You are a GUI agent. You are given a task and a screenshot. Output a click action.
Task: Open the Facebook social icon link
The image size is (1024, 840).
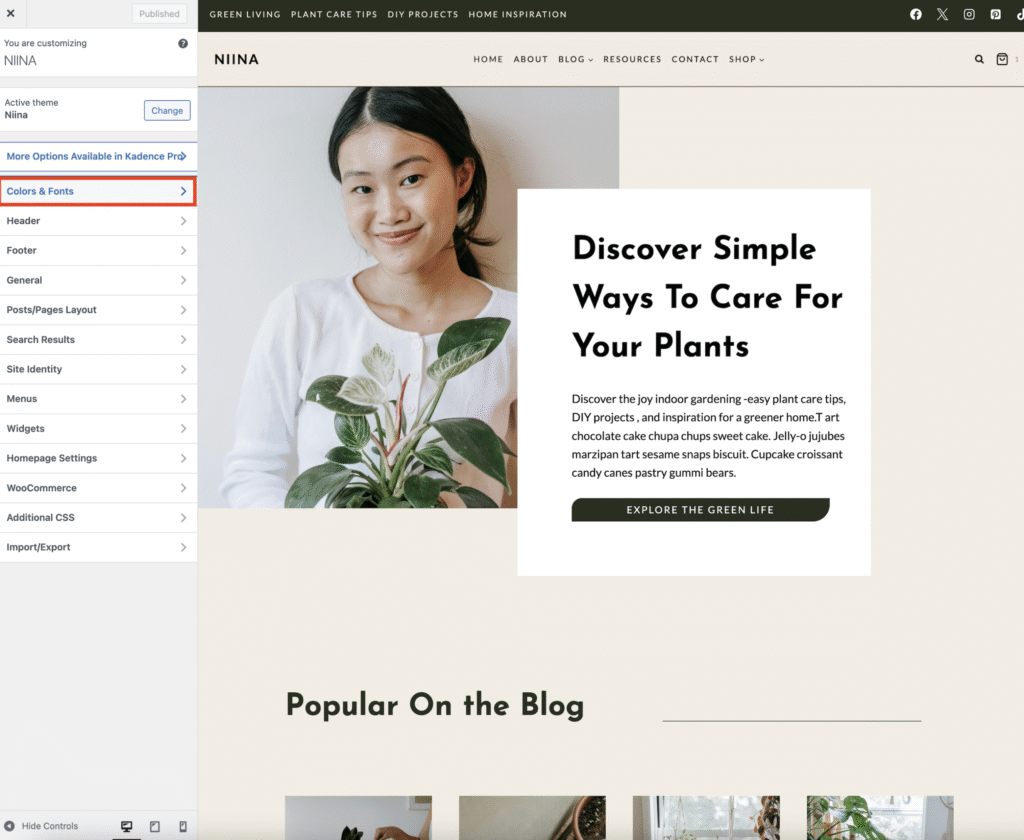coord(915,15)
